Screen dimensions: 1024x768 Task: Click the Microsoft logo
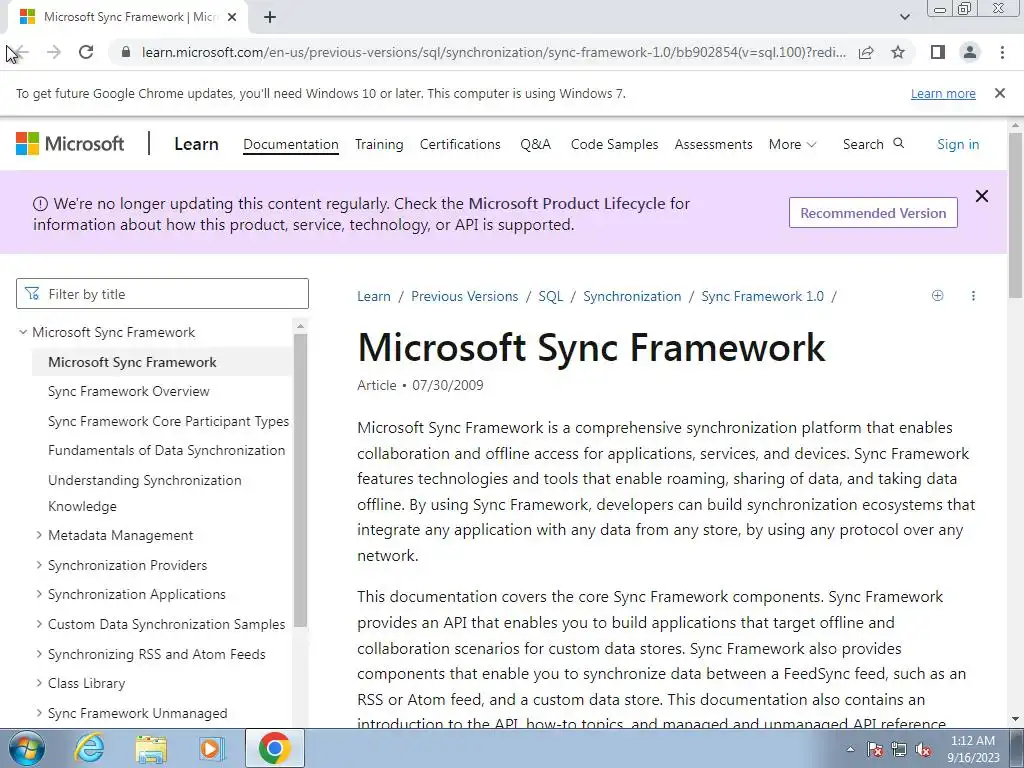(x=70, y=144)
